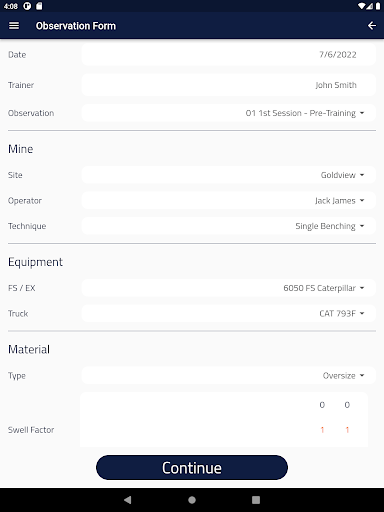Change Technique from Single Benching
This screenshot has height=512, width=384.
coord(228,226)
